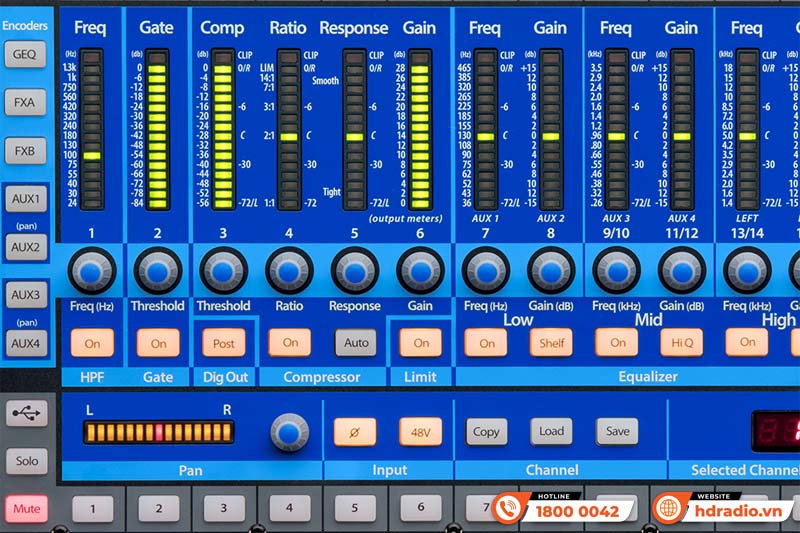Click the Low Freq encoder knob 7

pyautogui.click(x=485, y=271)
